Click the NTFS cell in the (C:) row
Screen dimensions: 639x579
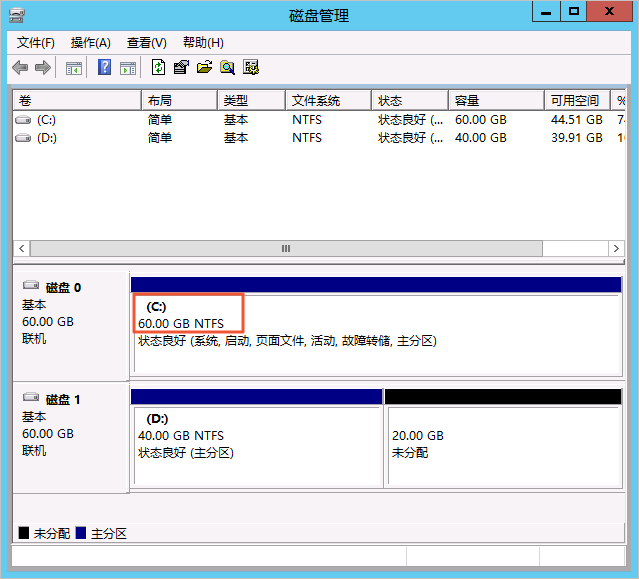pos(307,120)
